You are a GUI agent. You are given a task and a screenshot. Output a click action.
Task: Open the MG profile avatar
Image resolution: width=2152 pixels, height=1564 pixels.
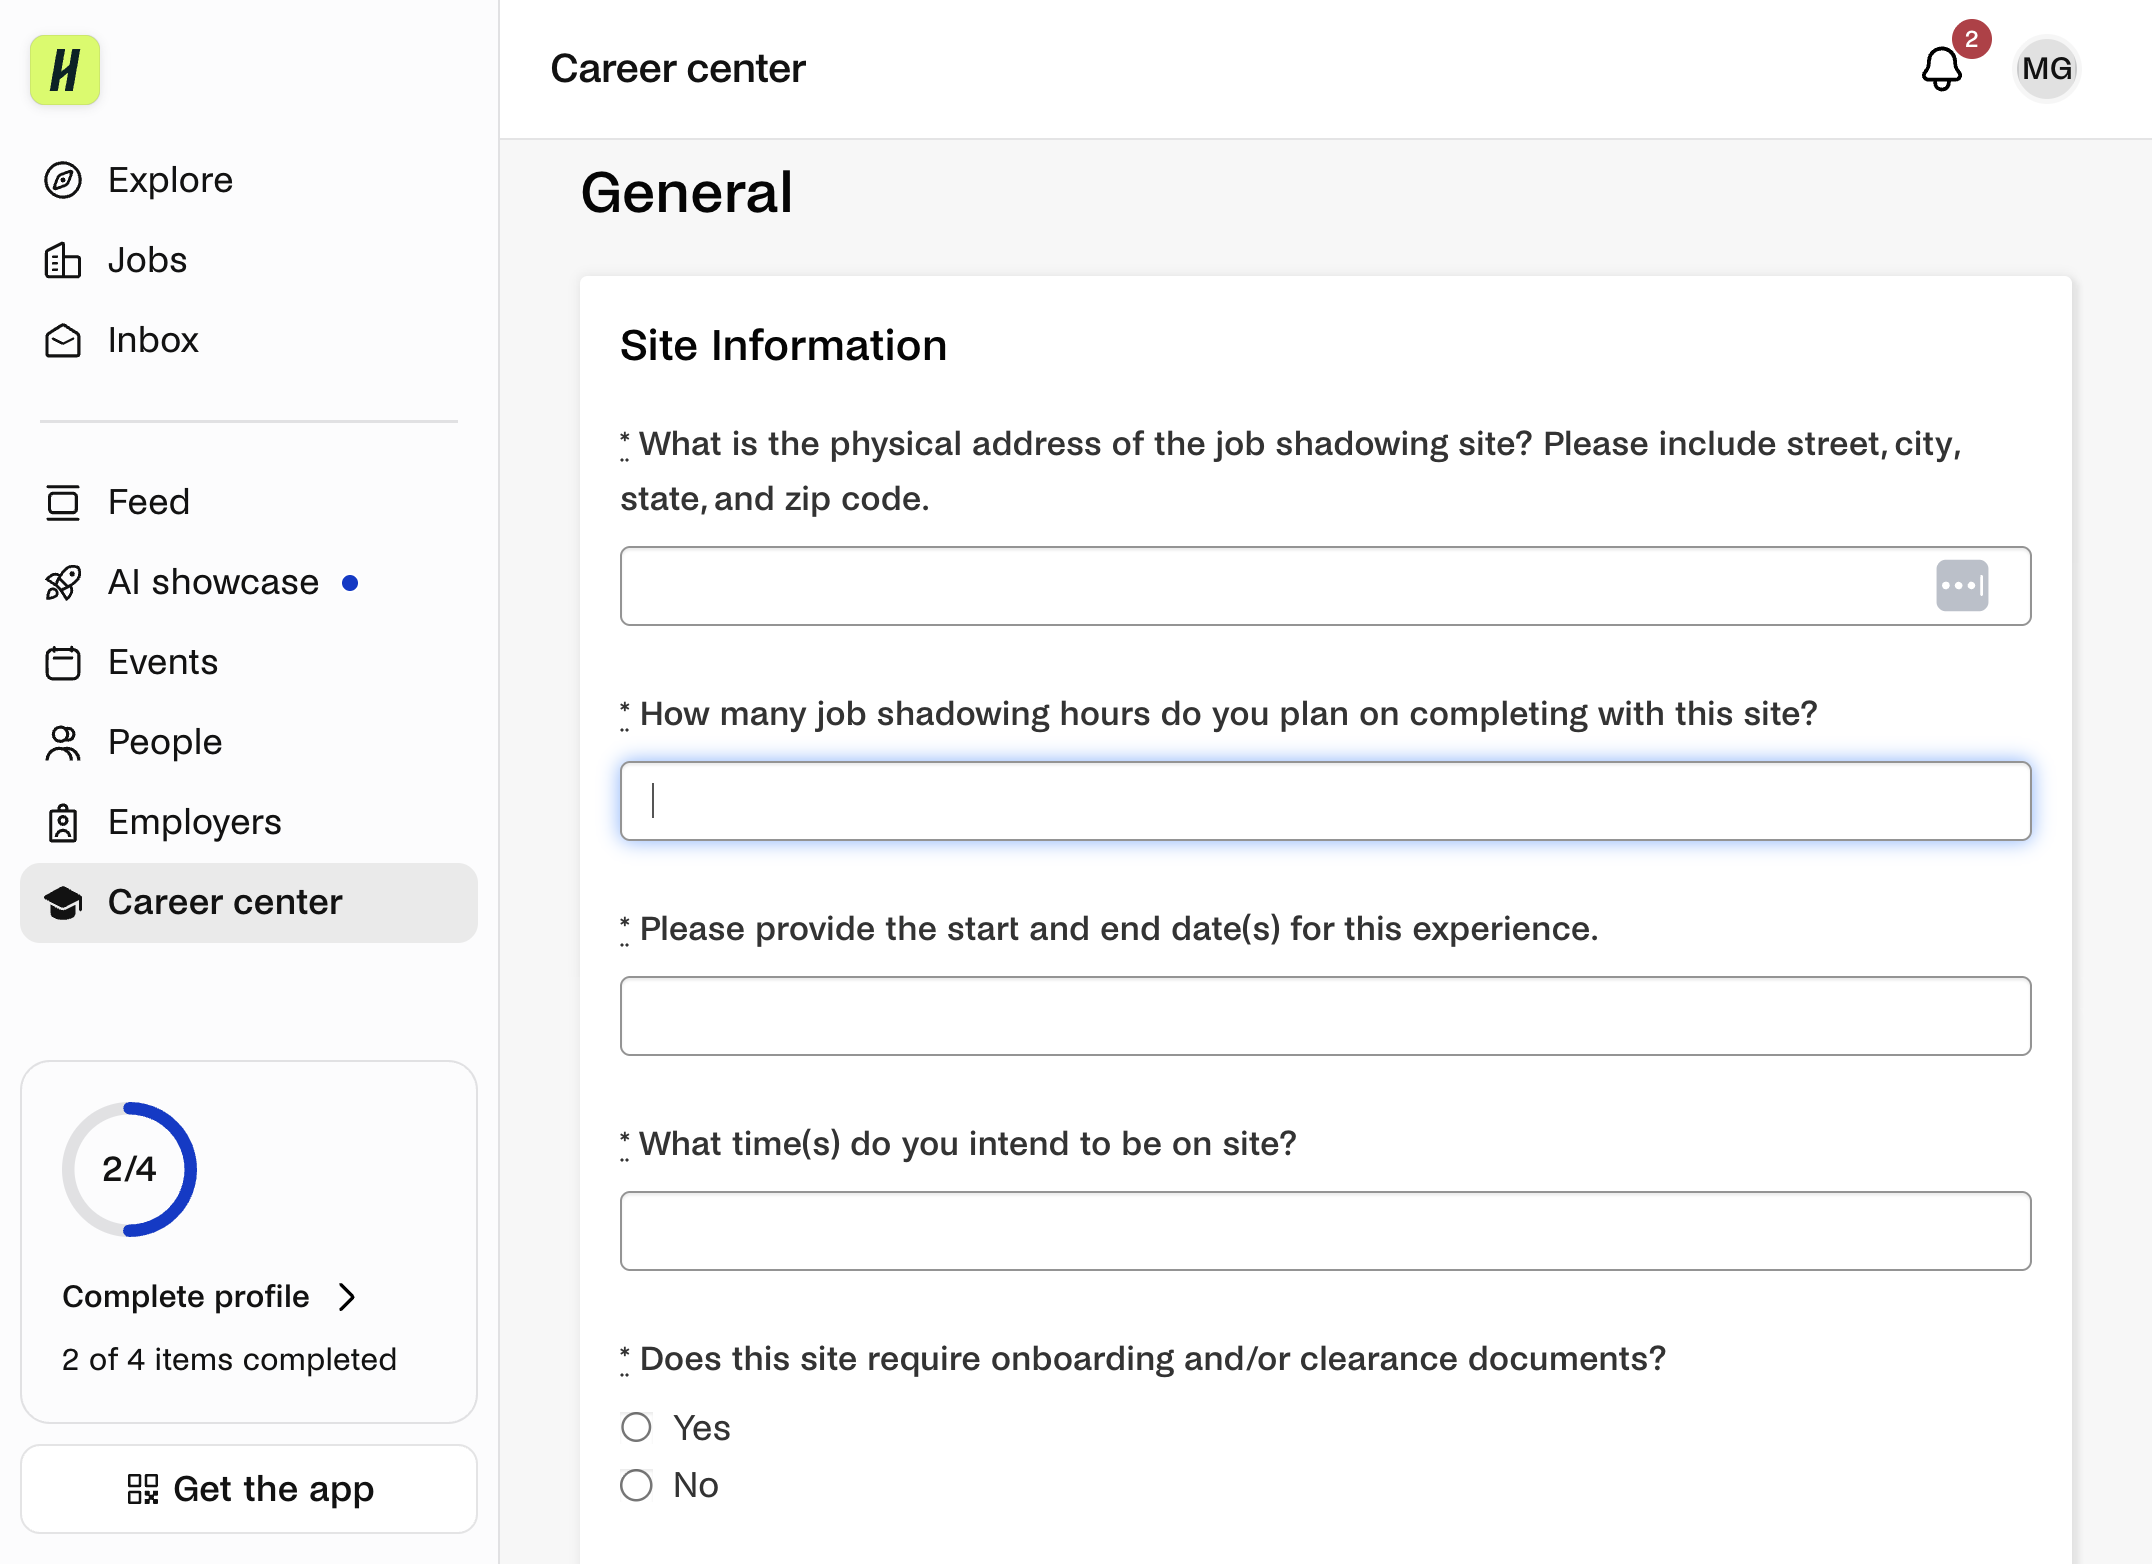pyautogui.click(x=2046, y=69)
